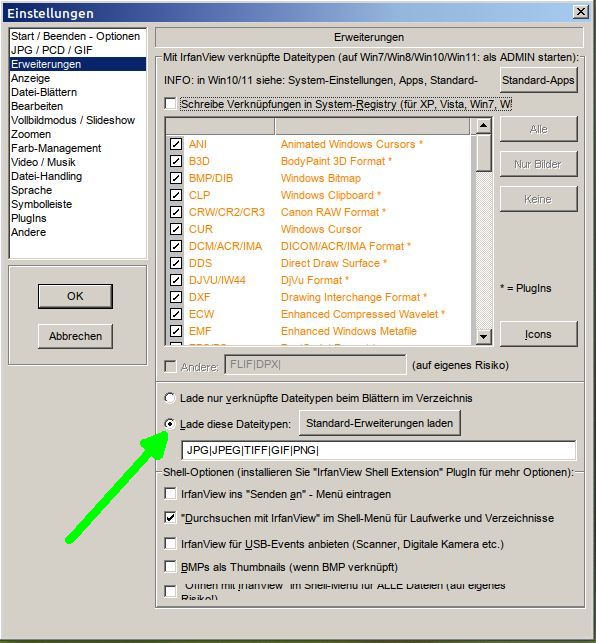Image resolution: width=596 pixels, height=643 pixels.
Task: Disable Durchsuchen mit IrfanView shell option
Action: click(x=170, y=518)
